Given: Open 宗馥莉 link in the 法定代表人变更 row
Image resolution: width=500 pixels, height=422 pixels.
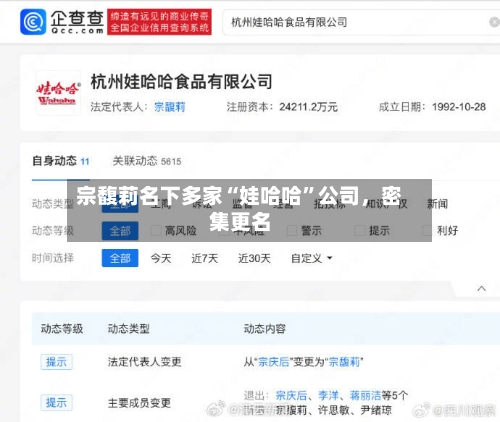Looking at the screenshot, I should (344, 362).
